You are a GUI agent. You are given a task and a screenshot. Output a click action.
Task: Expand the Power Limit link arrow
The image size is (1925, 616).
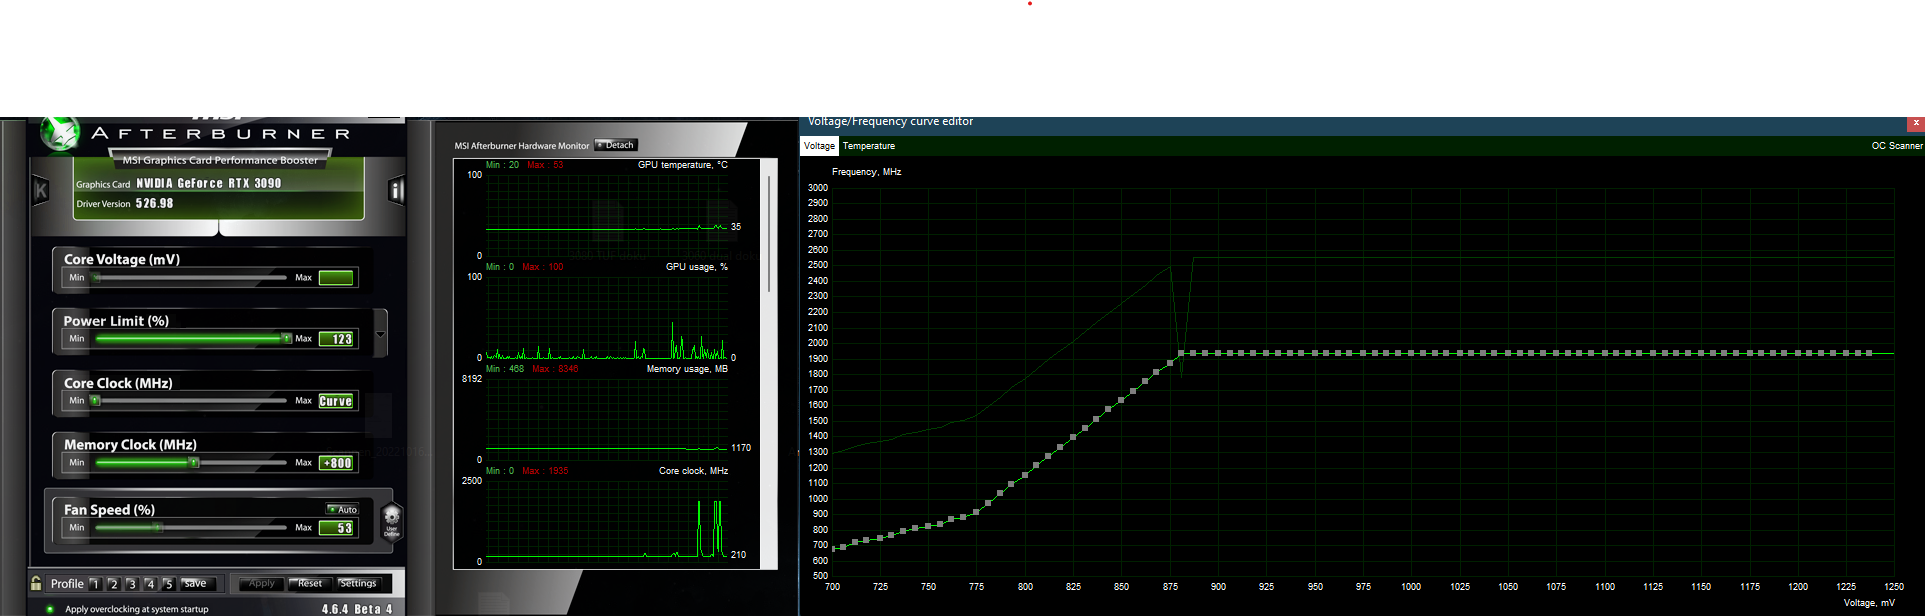tap(380, 334)
